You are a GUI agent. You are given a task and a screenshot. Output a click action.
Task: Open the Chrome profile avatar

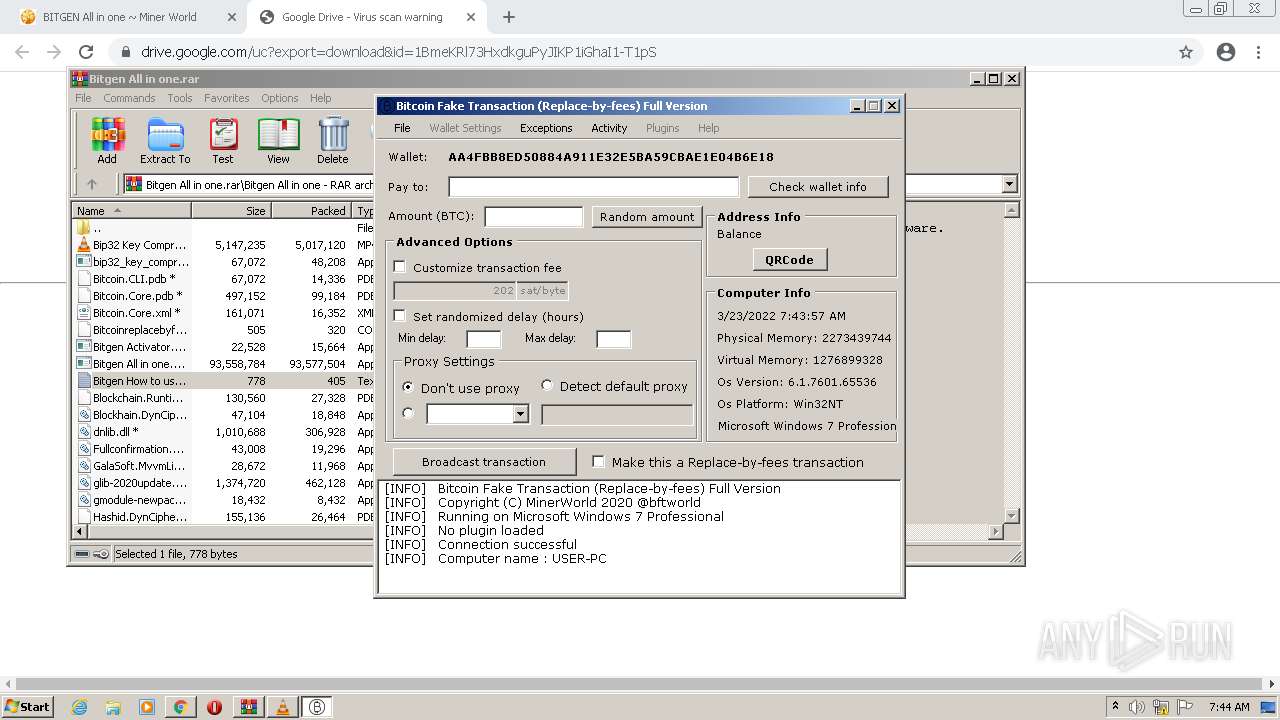1226,52
